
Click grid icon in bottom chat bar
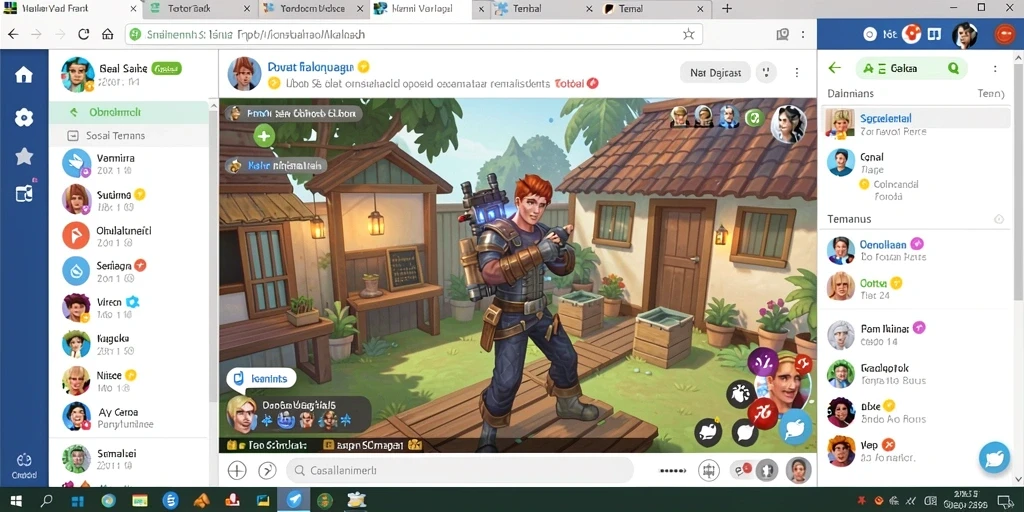coord(709,470)
